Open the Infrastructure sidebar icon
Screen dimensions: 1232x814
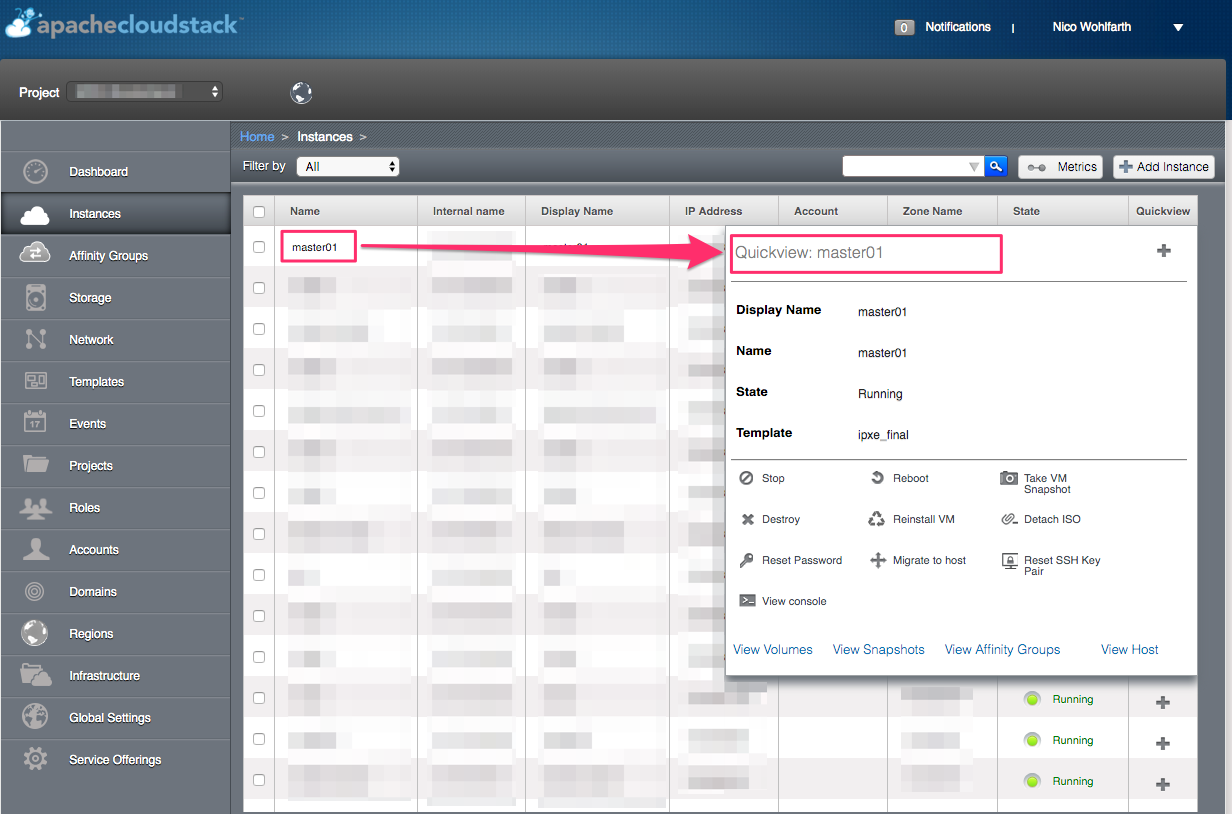click(35, 675)
